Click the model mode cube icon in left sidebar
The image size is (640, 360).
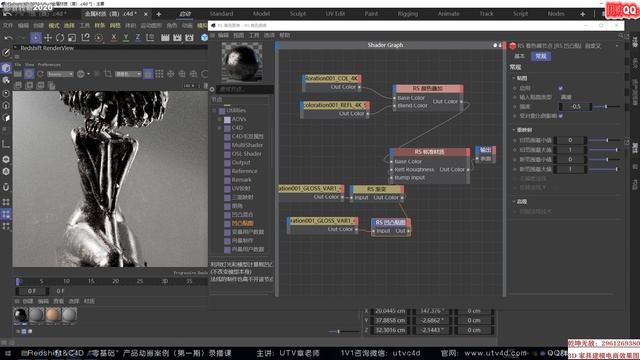click(x=6, y=68)
